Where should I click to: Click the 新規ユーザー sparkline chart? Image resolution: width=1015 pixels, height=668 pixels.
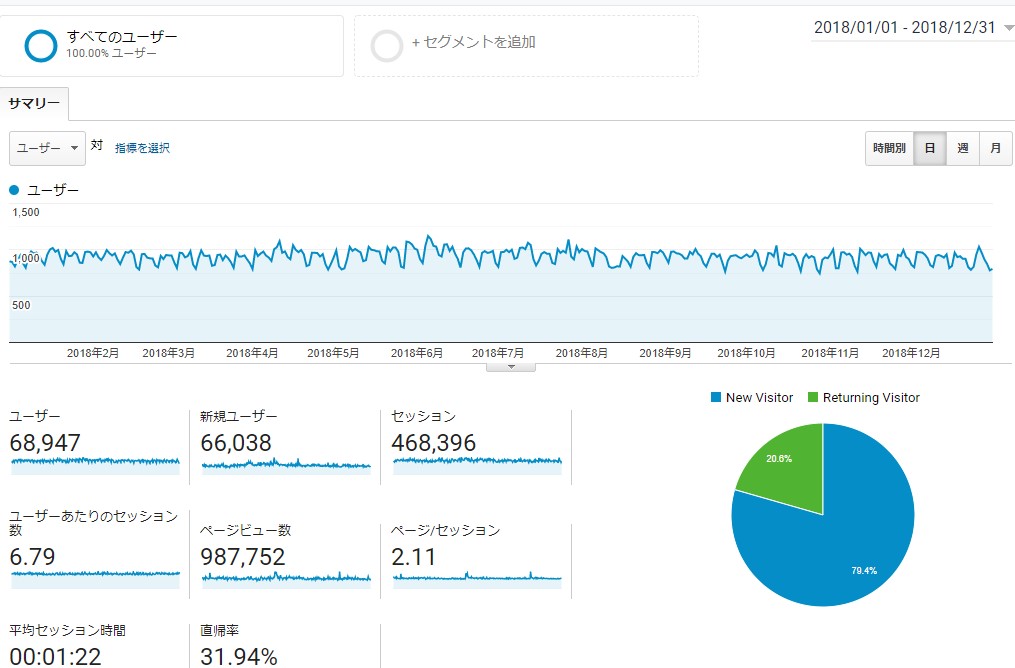(x=286, y=465)
